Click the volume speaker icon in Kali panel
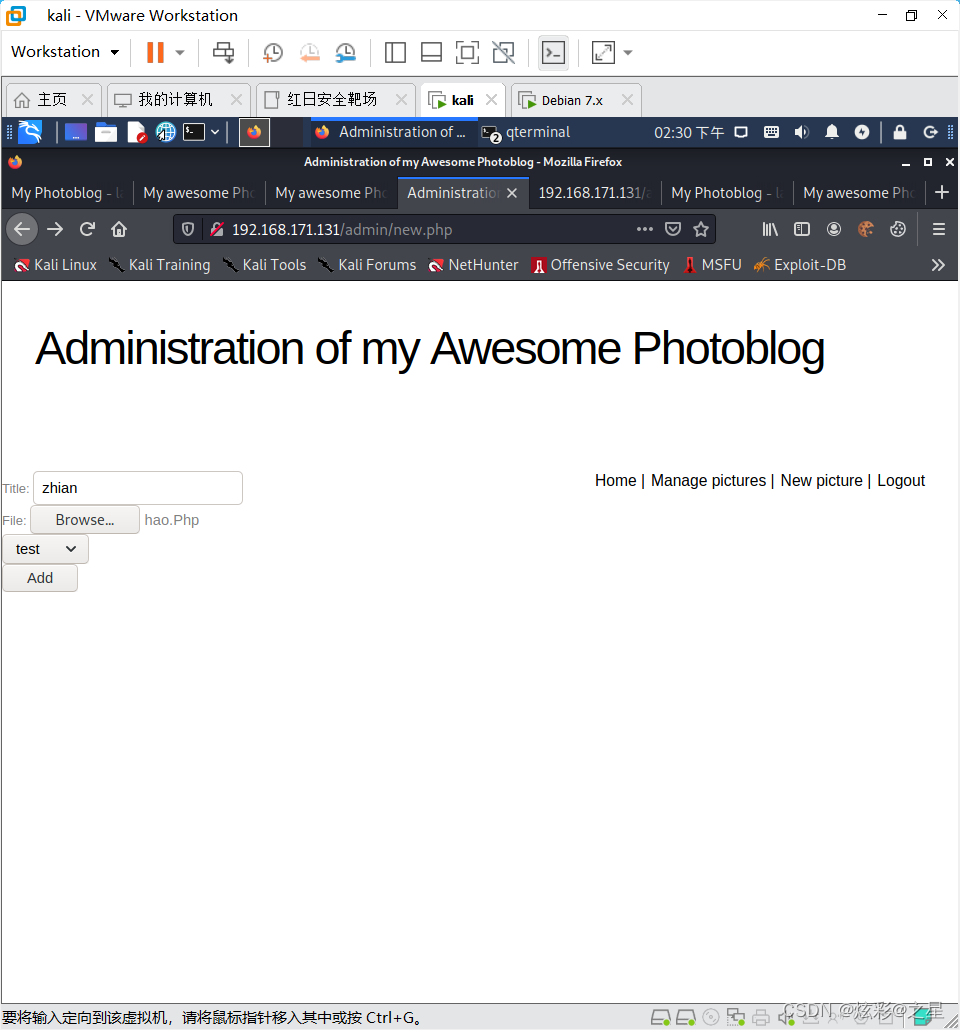Image resolution: width=960 pixels, height=1030 pixels. point(801,132)
